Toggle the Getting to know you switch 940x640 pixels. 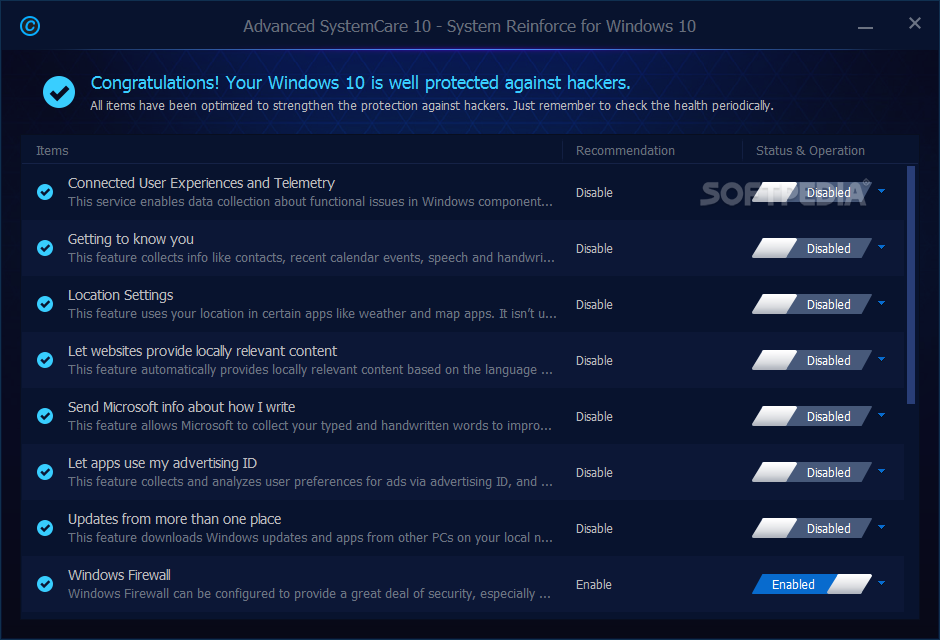(812, 248)
